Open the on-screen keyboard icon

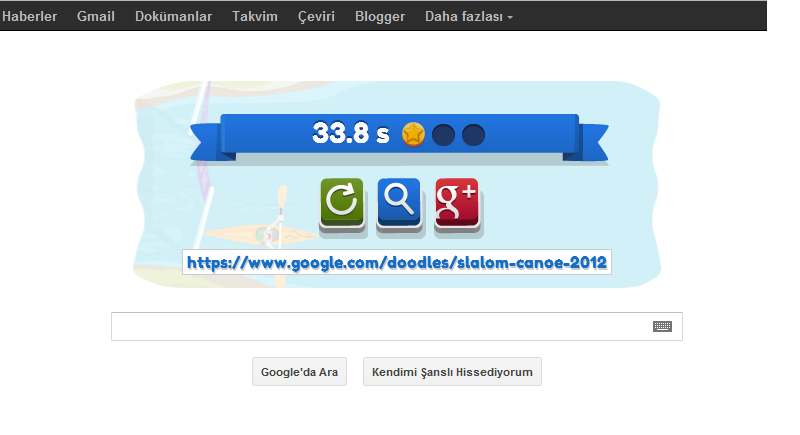tap(662, 326)
